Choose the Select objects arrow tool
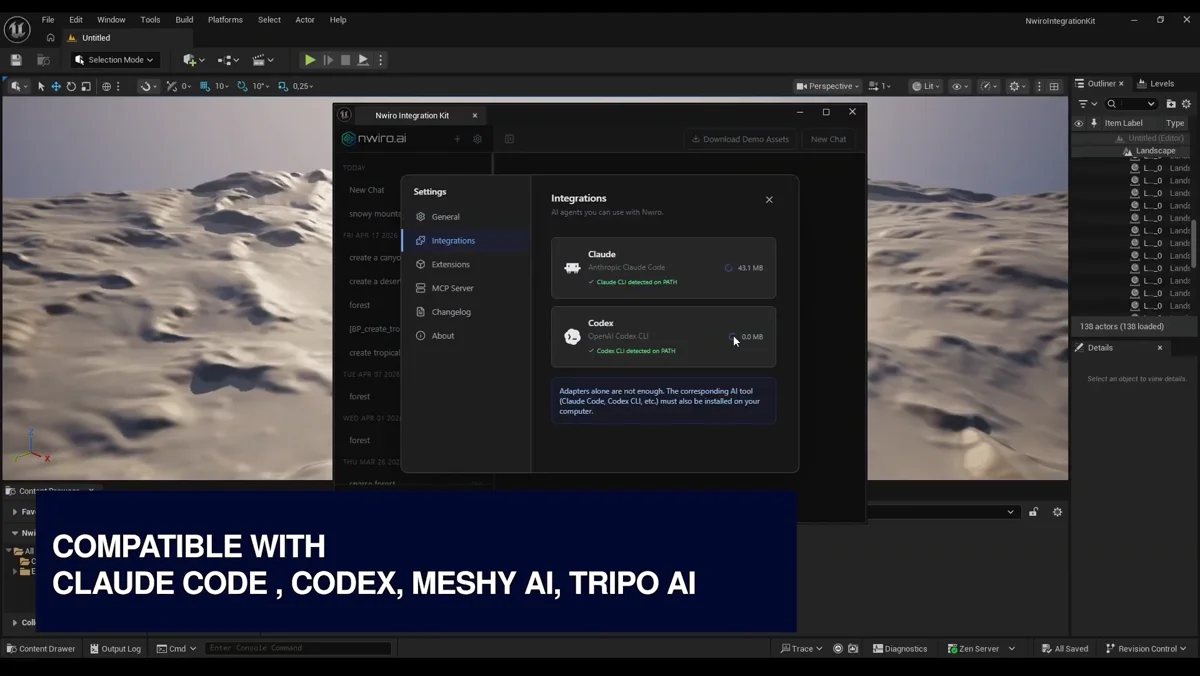This screenshot has width=1200, height=676. coord(41,86)
